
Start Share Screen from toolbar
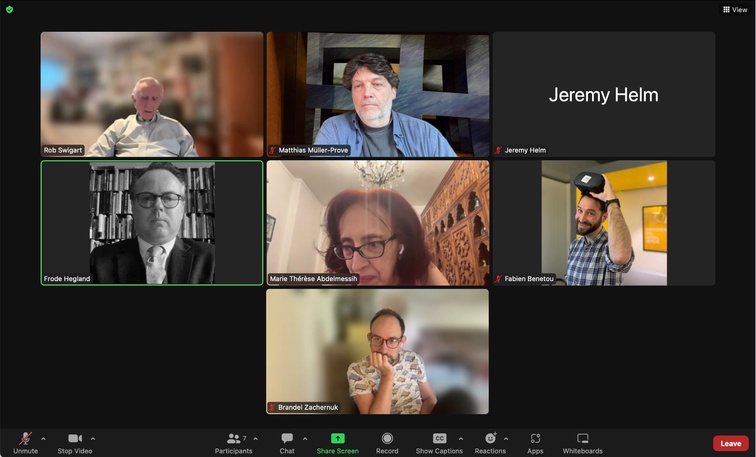337,439
